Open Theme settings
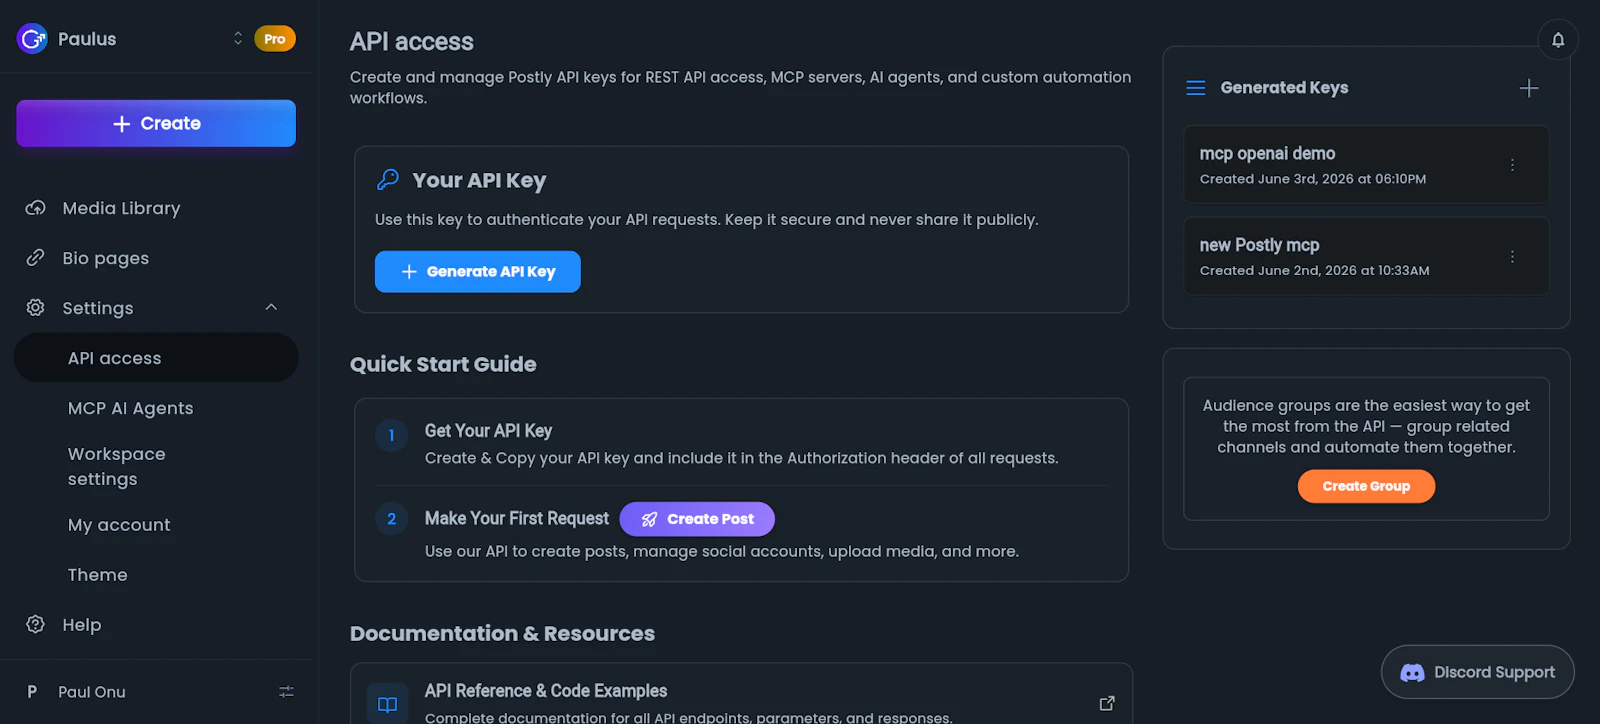The image size is (1600, 724). click(x=98, y=575)
